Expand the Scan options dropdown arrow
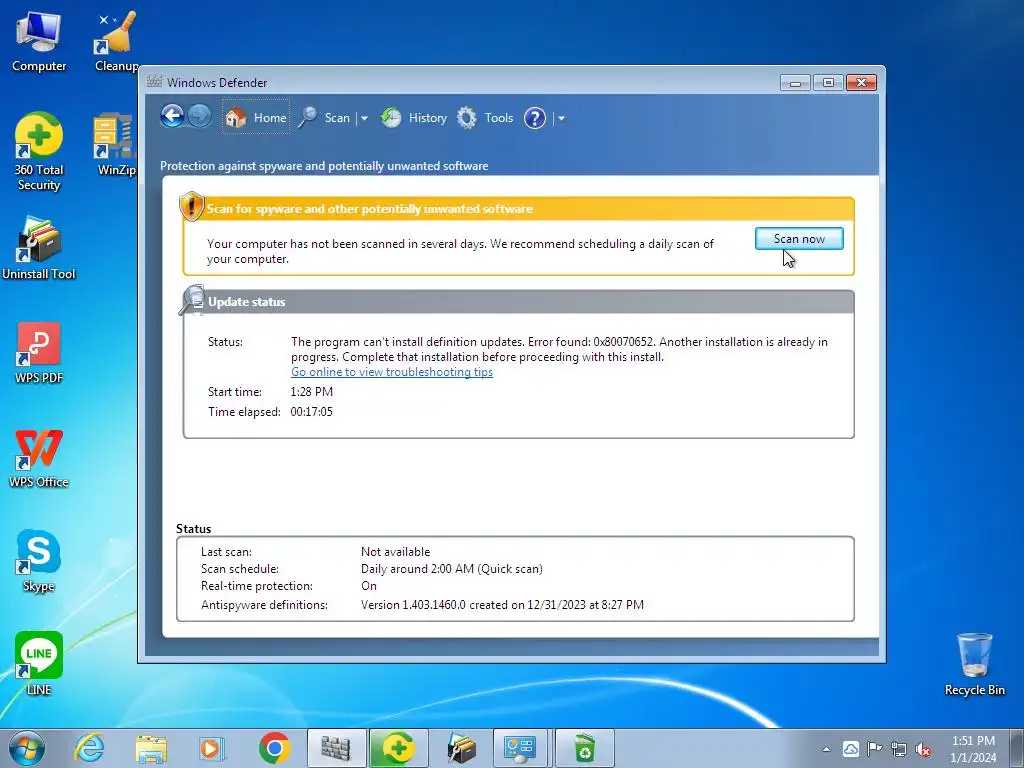The image size is (1024, 768). click(364, 118)
